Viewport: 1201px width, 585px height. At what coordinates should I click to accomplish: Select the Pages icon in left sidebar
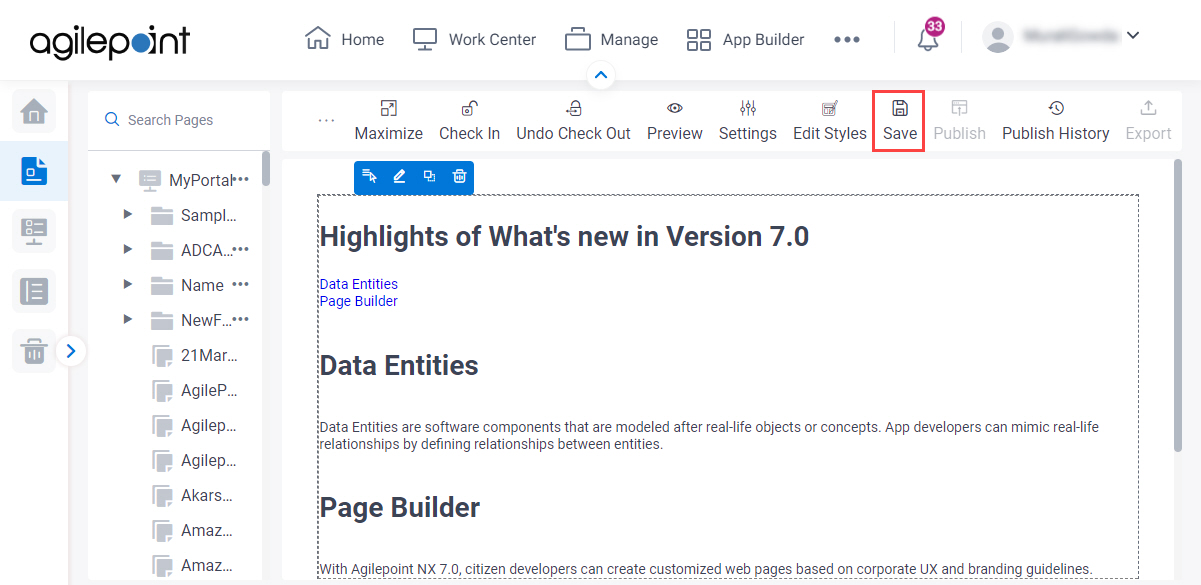pos(34,171)
